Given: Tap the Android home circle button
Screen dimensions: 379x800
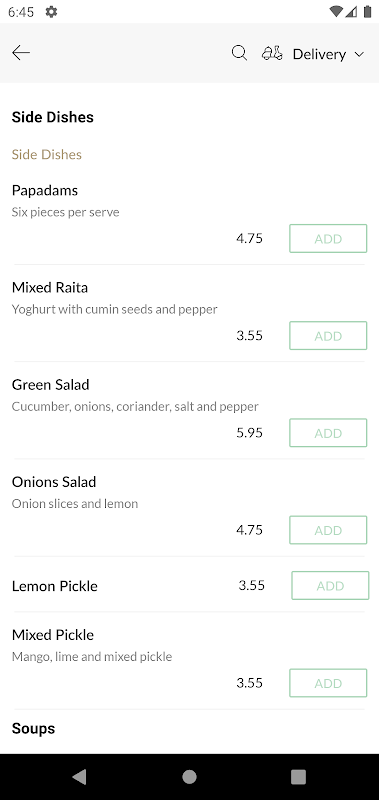Looking at the screenshot, I should click(x=189, y=777).
